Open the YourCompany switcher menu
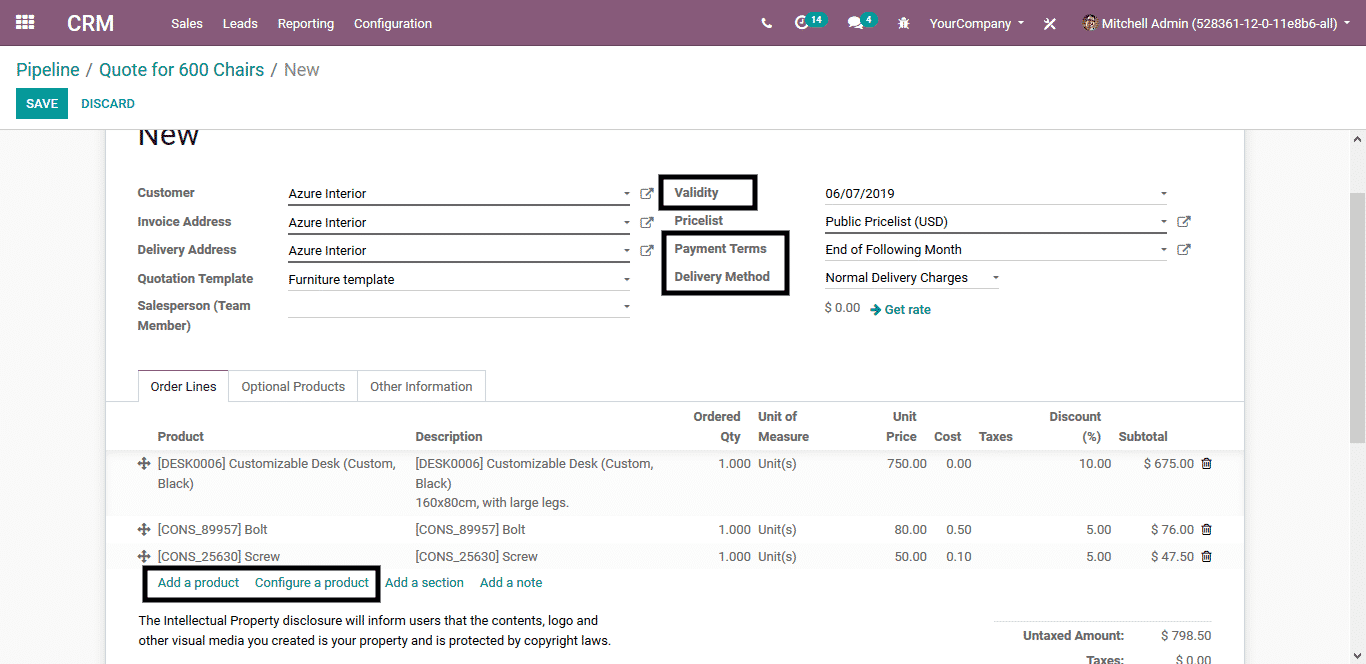 pyautogui.click(x=976, y=23)
